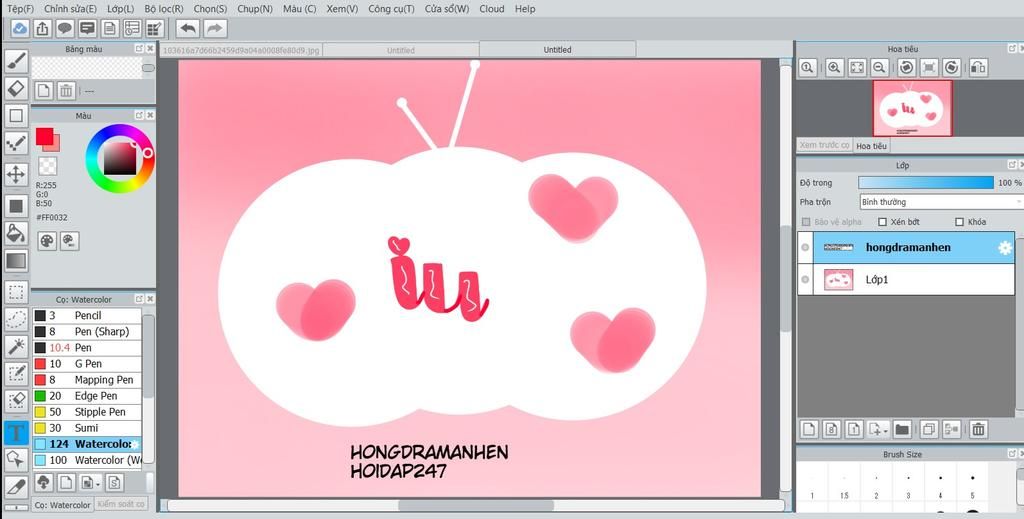
Task: Adjust the Độ trong opacity slider
Action: click(x=926, y=183)
